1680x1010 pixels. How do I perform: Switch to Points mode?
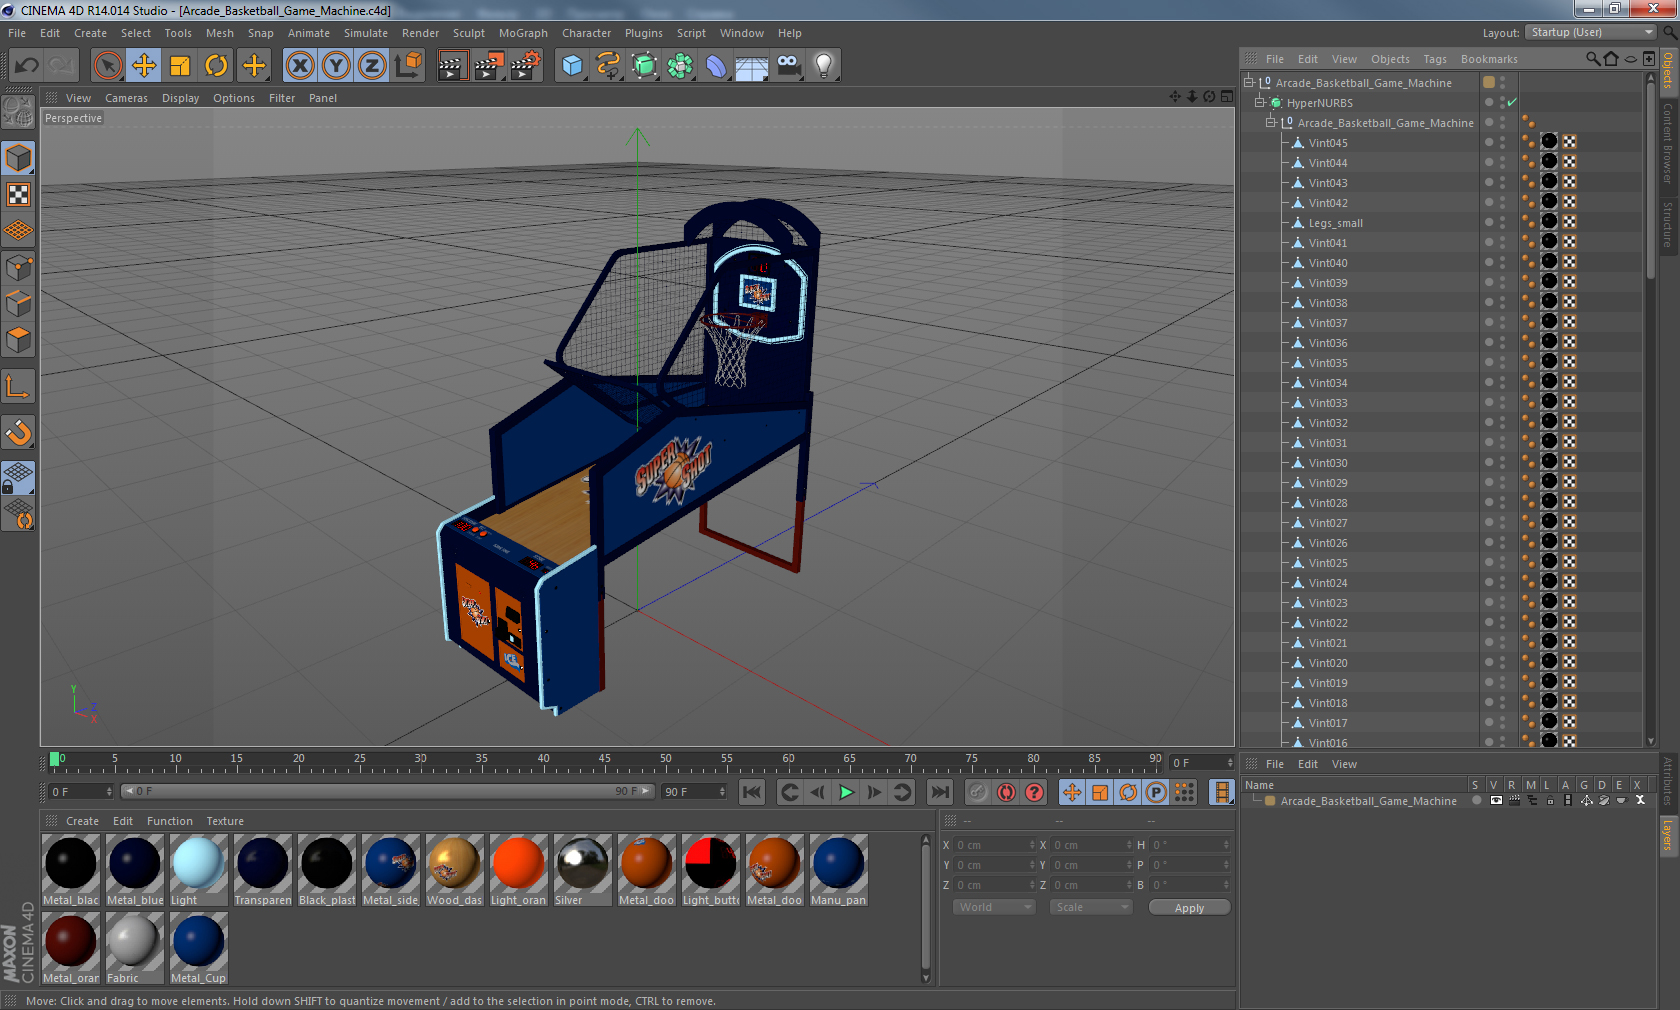point(18,267)
